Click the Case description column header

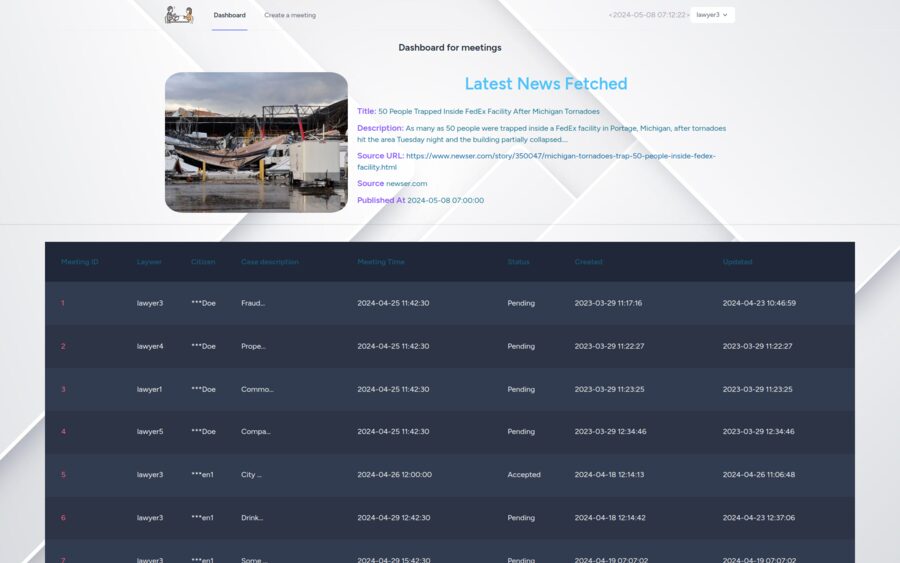[270, 262]
